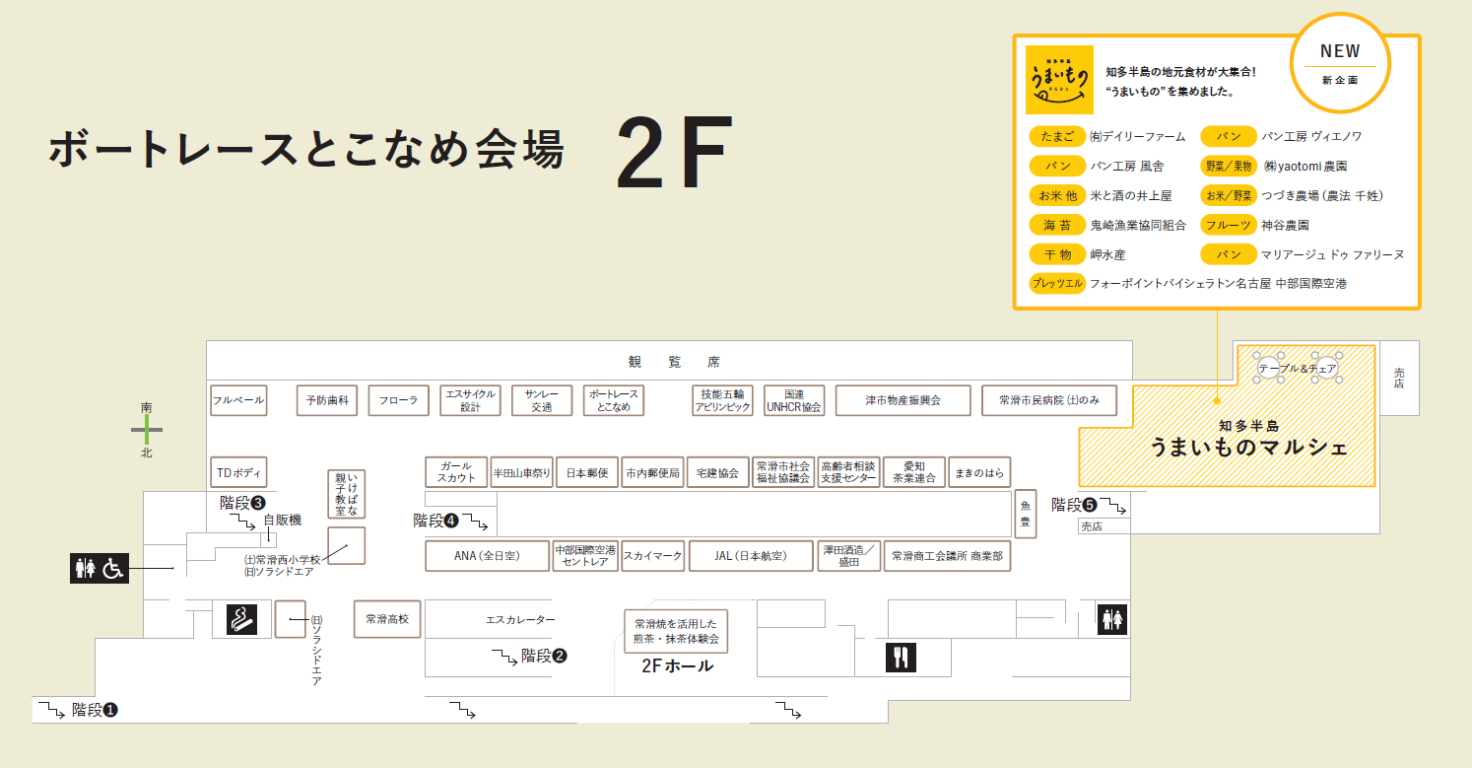Open the エスサイクル設計 booth
Screen dimensions: 1472x768
(471, 400)
